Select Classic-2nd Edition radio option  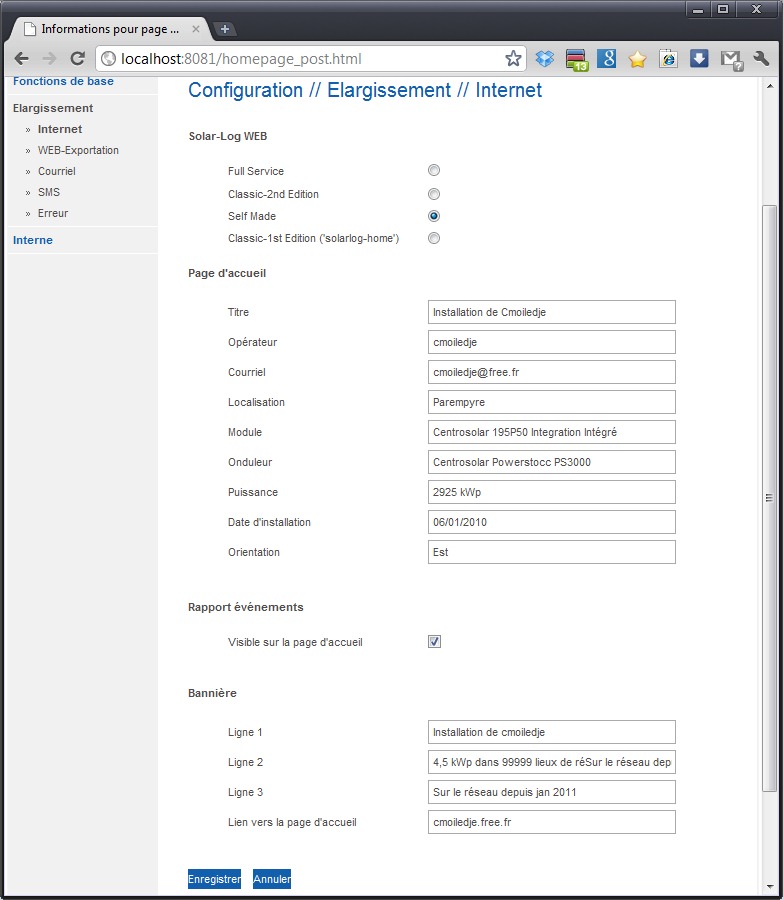(434, 194)
